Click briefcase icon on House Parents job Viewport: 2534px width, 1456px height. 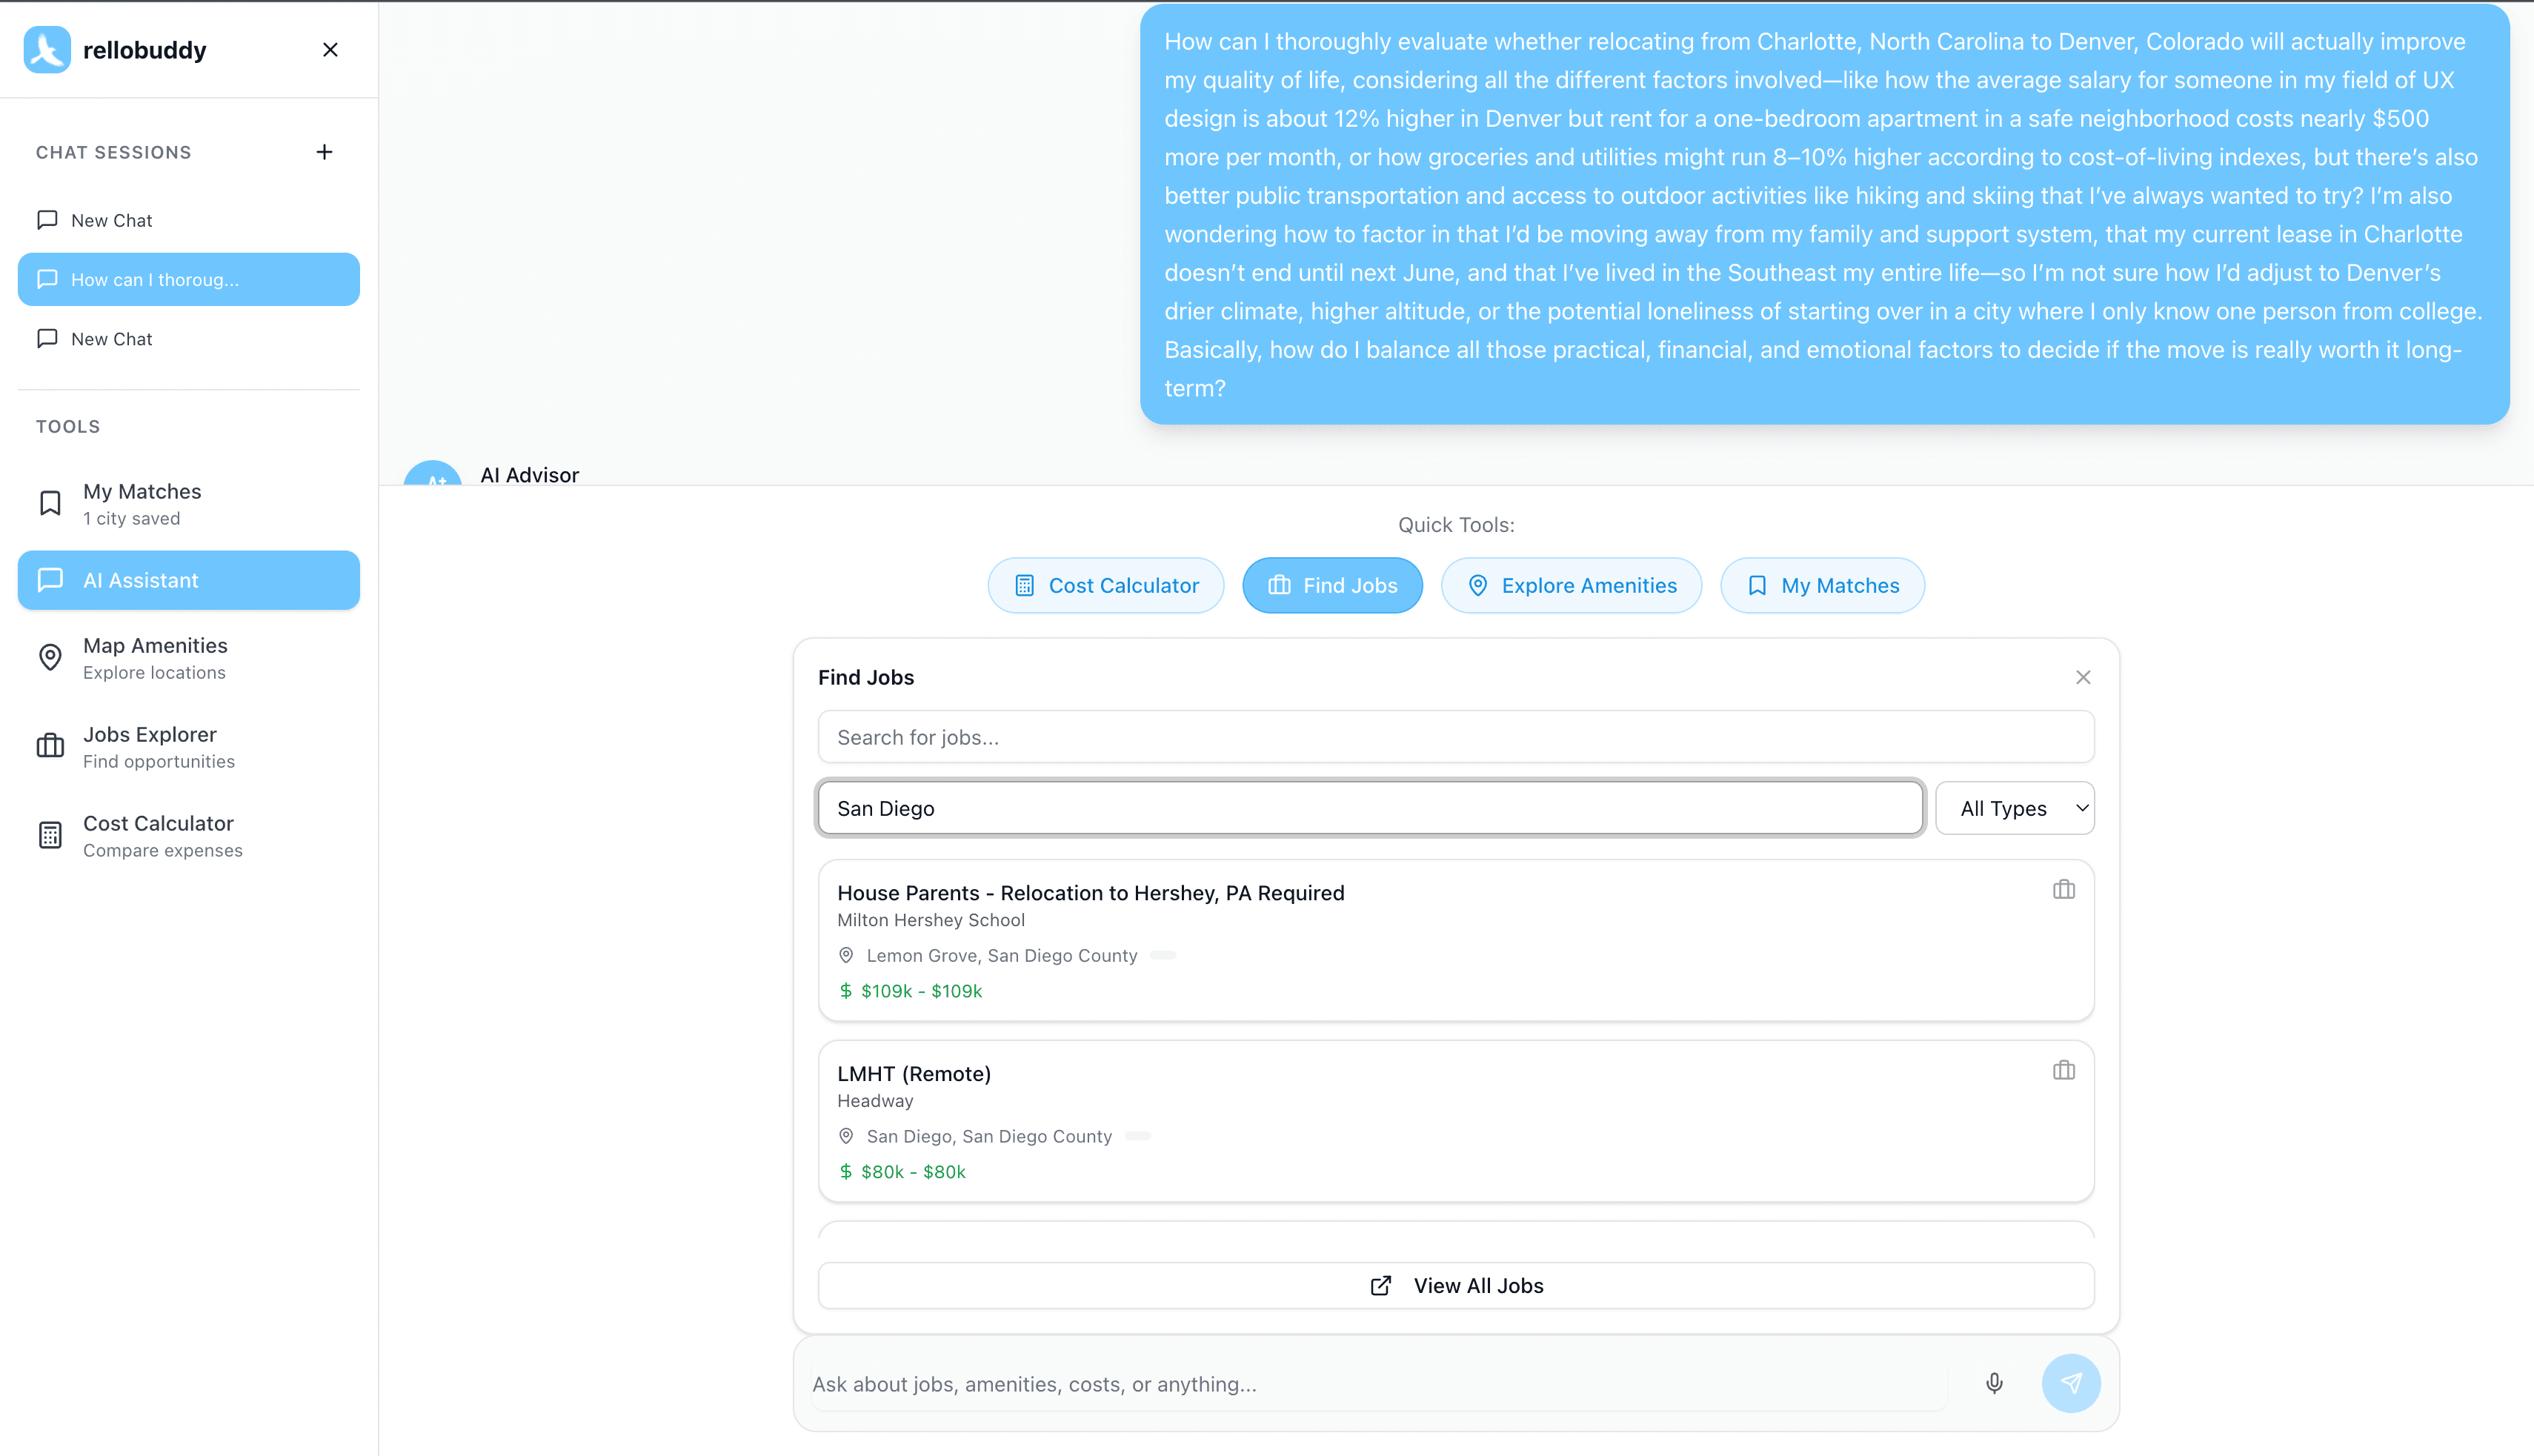coord(2063,889)
